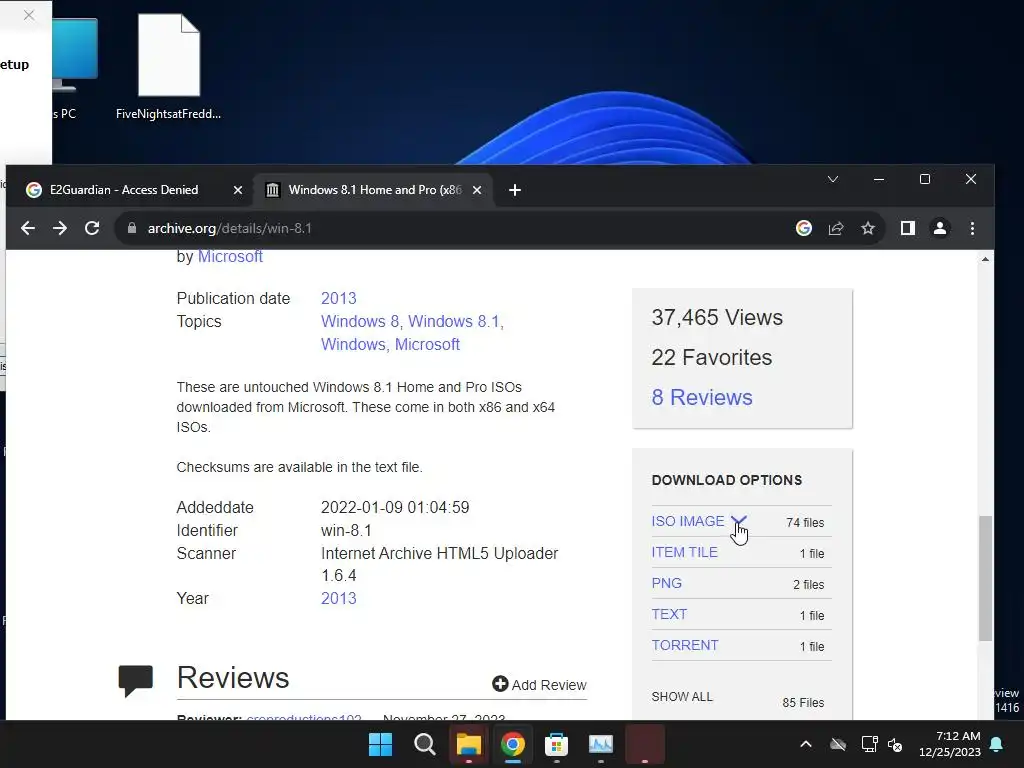Image resolution: width=1024 pixels, height=768 pixels.
Task: Share this page via the share icon
Action: (836, 228)
